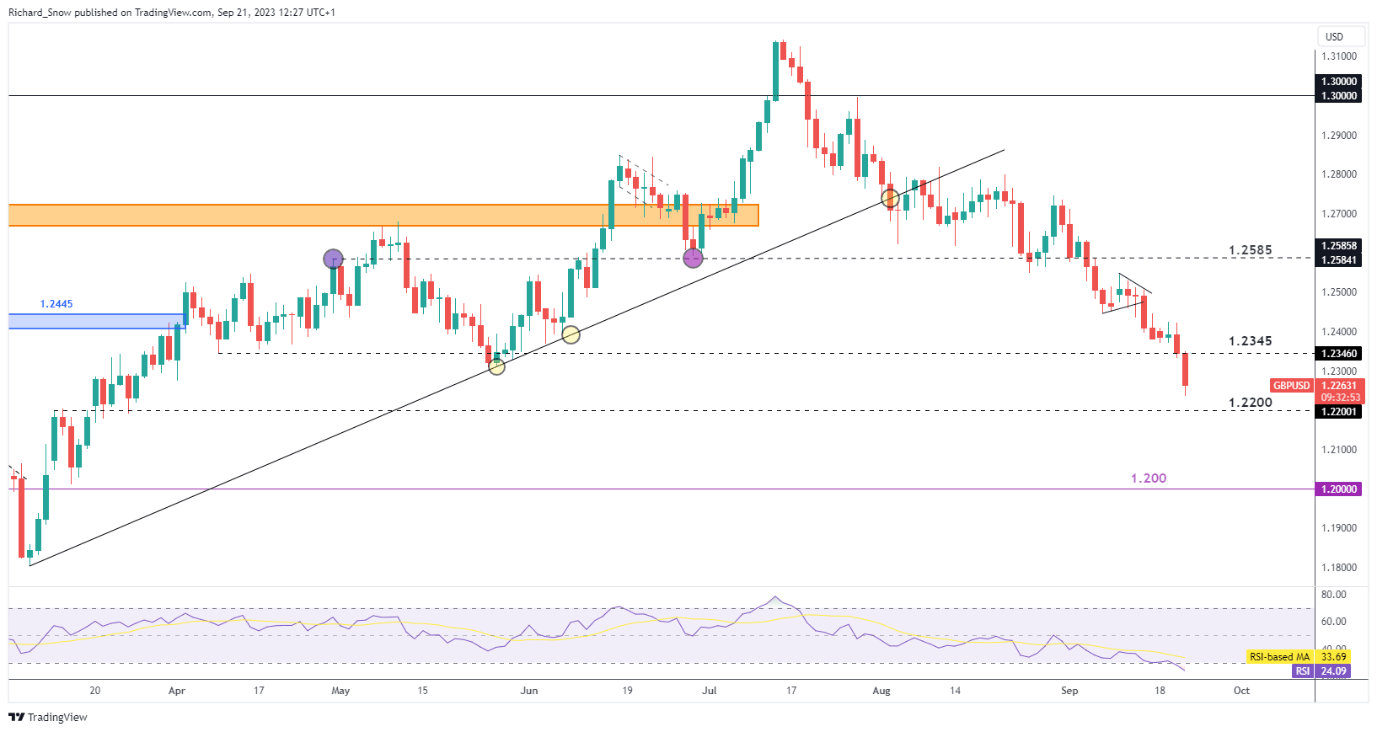Click the Jul label on the time axis
Image resolution: width=1377 pixels, height=732 pixels.
708,690
